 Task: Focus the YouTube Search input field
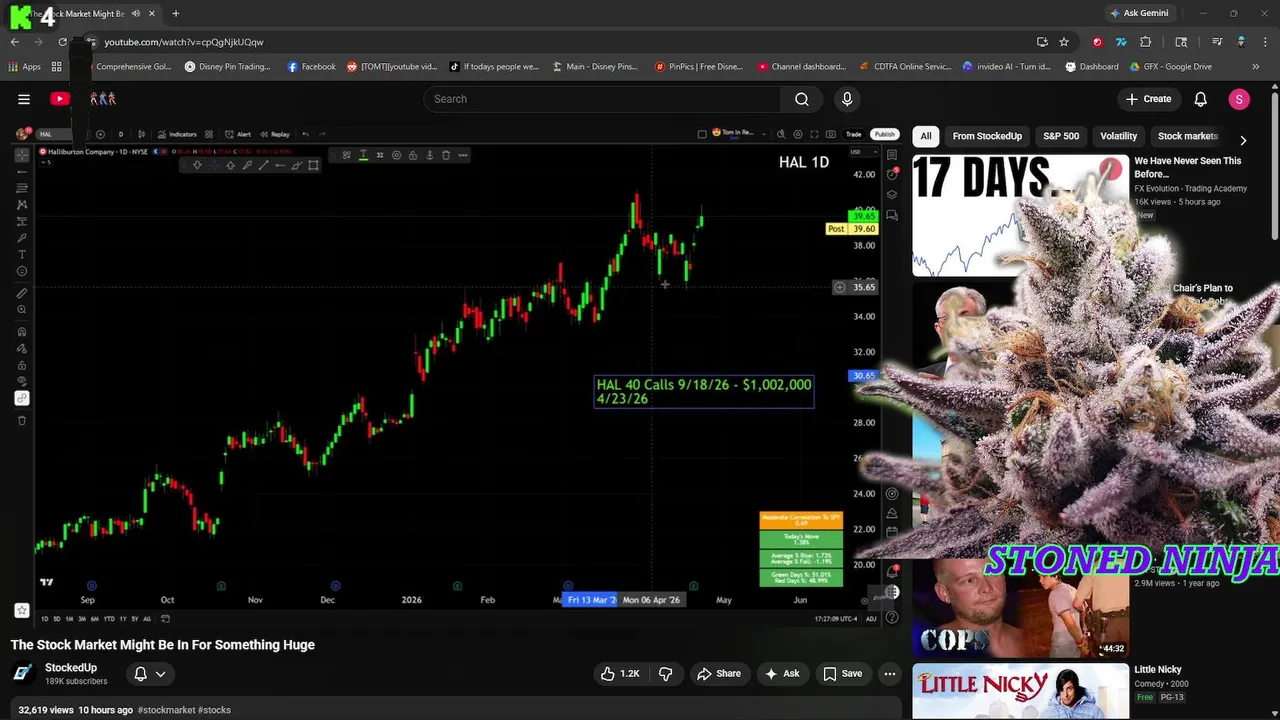(x=602, y=99)
